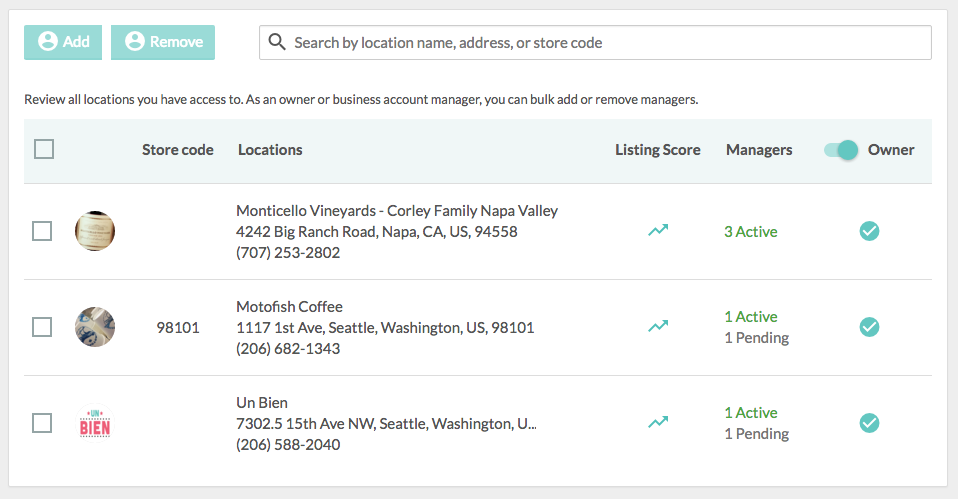
Task: Click the Listing Score column header
Action: [x=657, y=150]
